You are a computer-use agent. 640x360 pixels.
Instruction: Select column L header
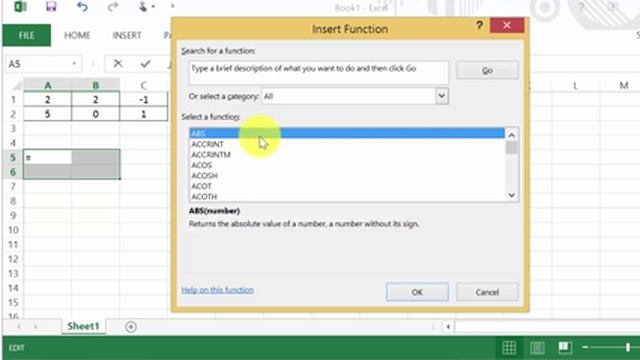coord(576,85)
